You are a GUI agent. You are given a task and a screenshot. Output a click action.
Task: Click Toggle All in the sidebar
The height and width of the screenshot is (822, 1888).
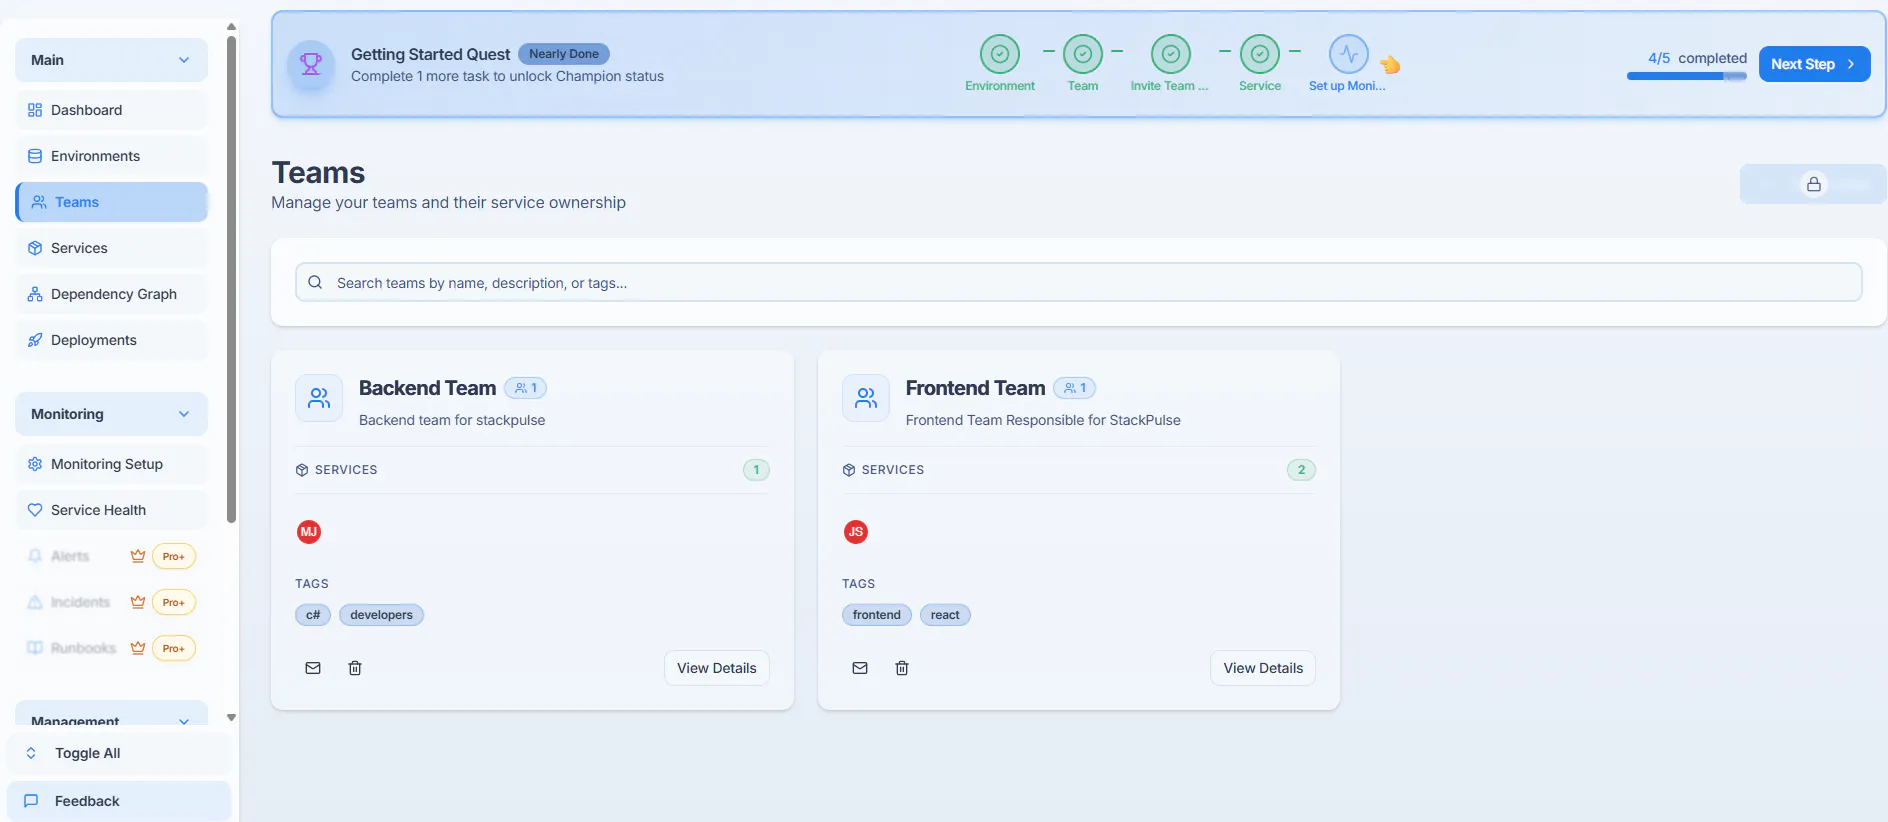(119, 753)
